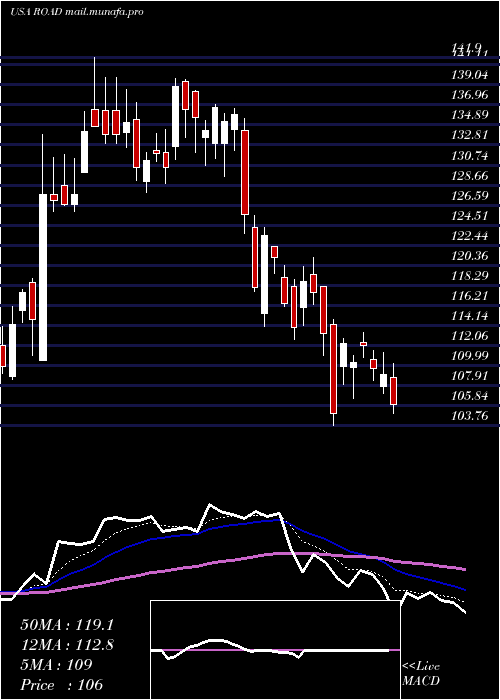Click the last red candlestick near 106
This screenshot has width=500, height=700.
[393, 391]
